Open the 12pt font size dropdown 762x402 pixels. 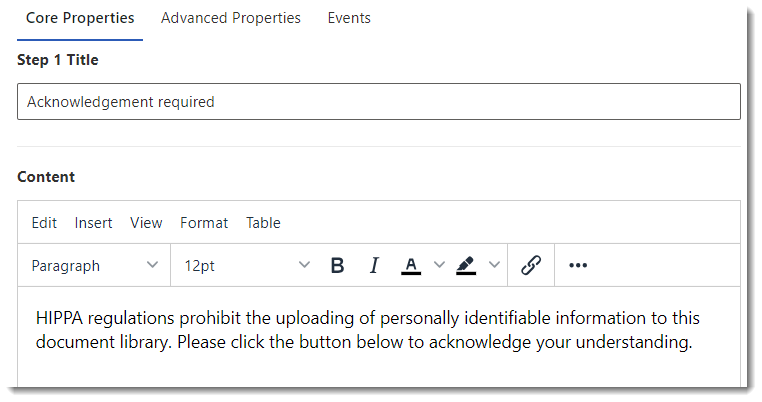coord(246,266)
